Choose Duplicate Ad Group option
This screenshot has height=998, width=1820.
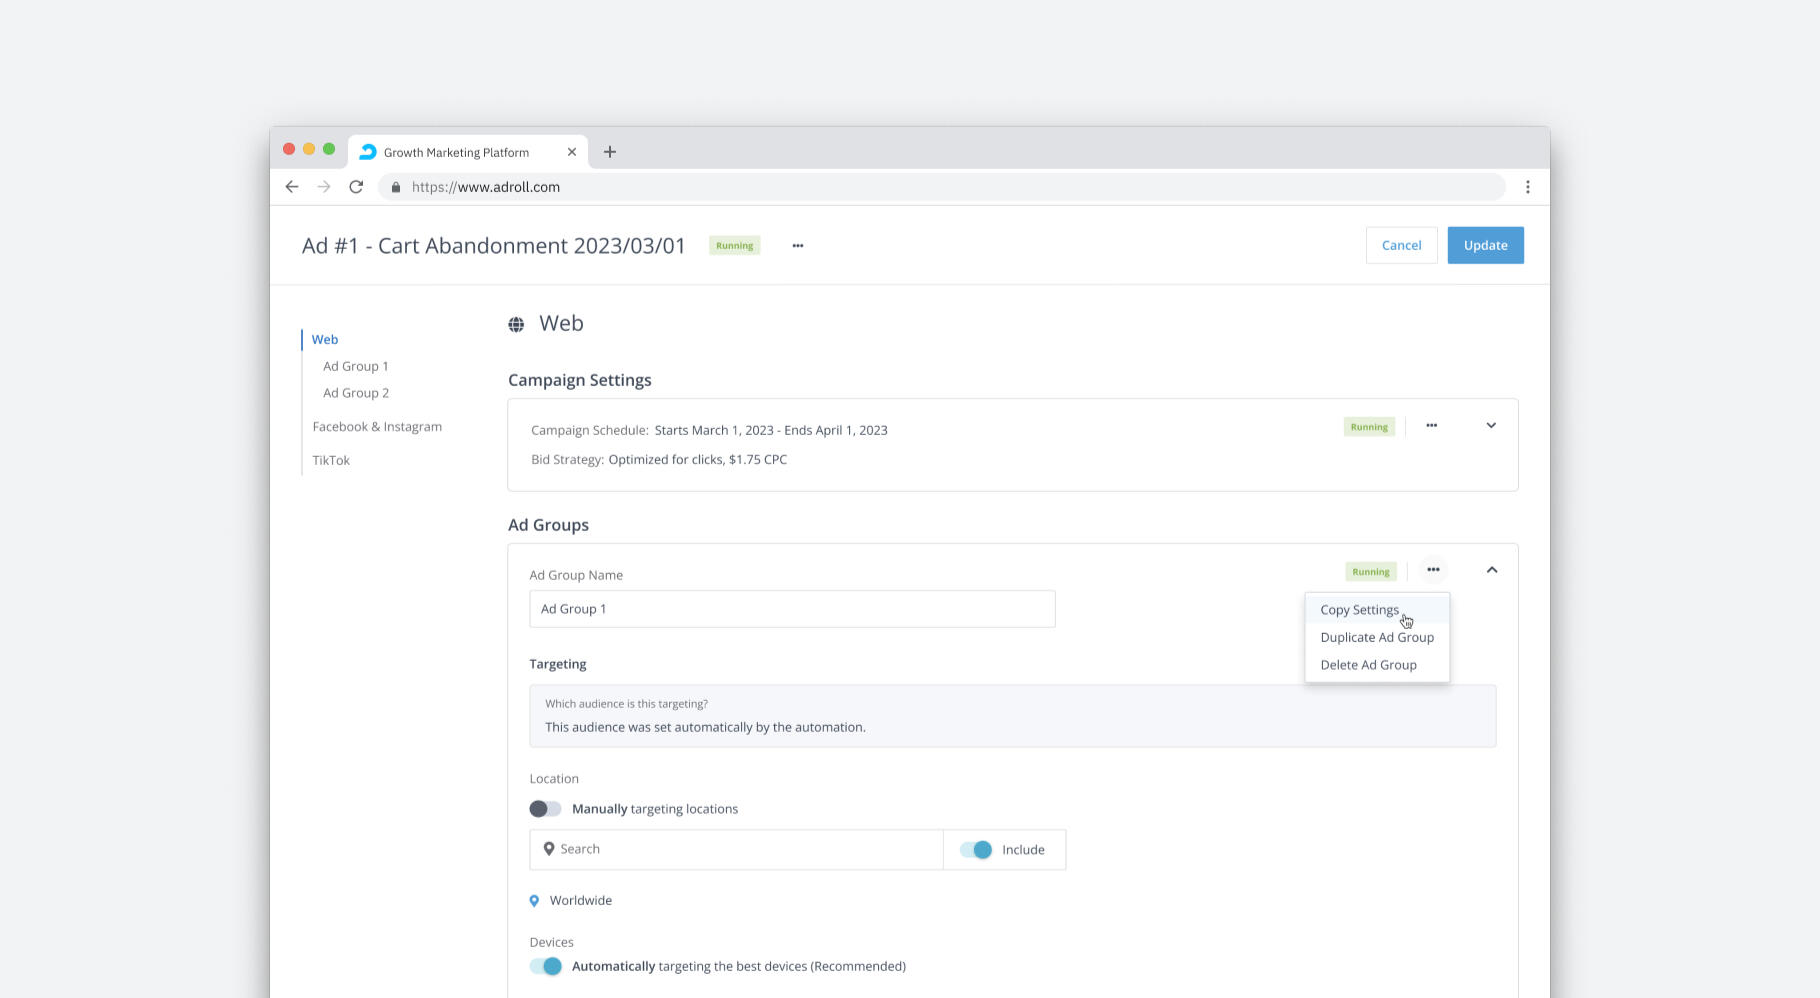pos(1376,637)
